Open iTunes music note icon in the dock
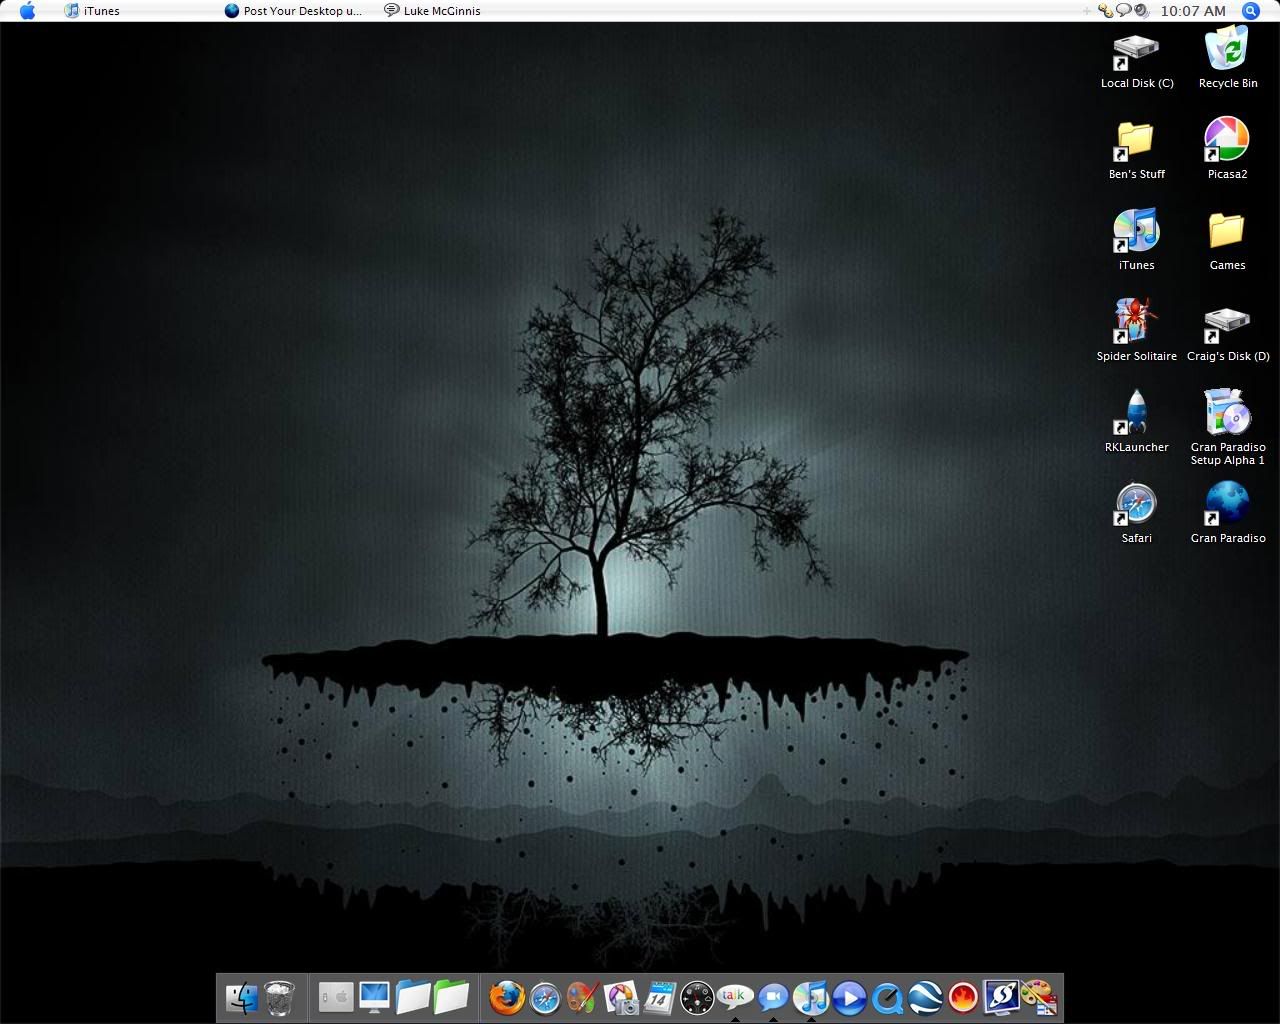 tap(811, 997)
